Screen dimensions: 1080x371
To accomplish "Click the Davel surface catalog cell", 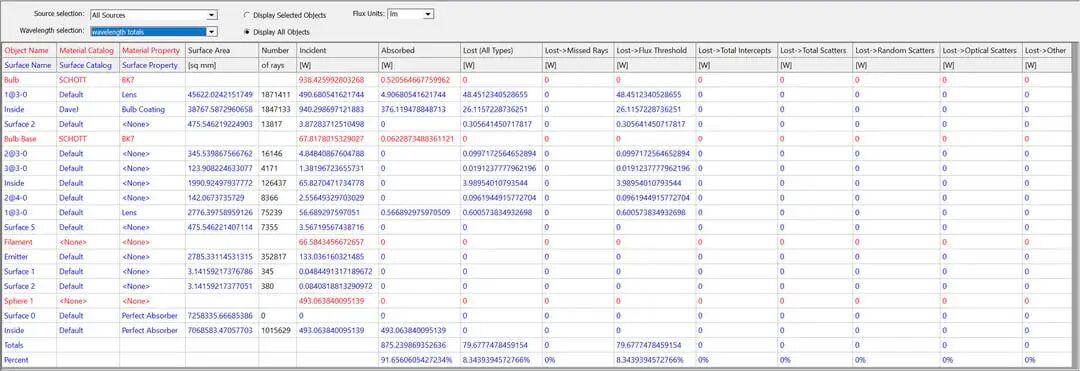I will [69, 109].
